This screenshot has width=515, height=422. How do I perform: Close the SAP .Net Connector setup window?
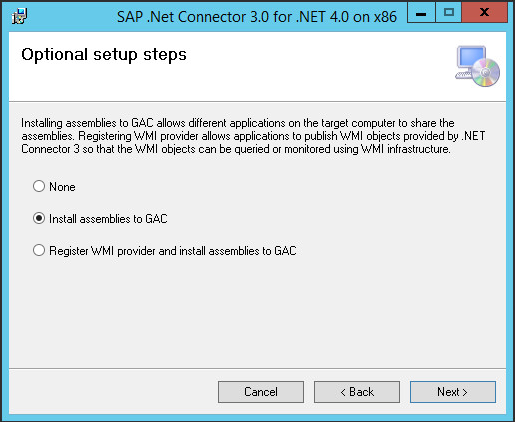485,13
